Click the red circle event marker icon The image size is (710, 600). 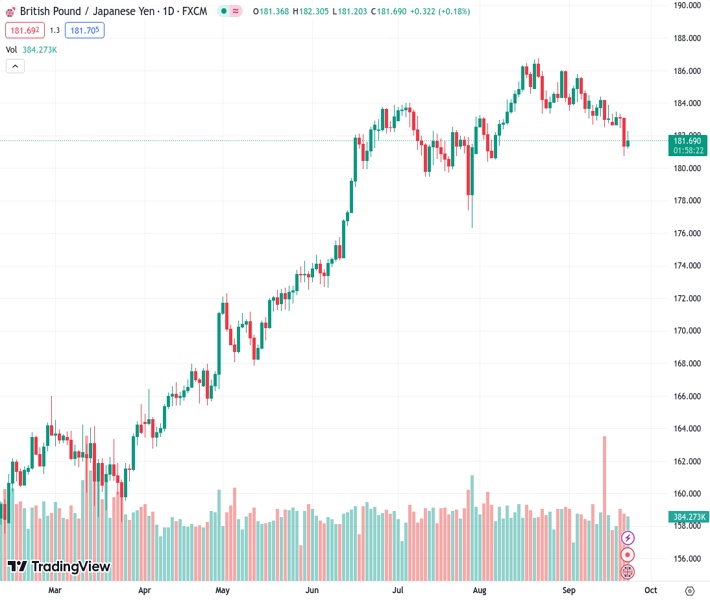pyautogui.click(x=628, y=555)
